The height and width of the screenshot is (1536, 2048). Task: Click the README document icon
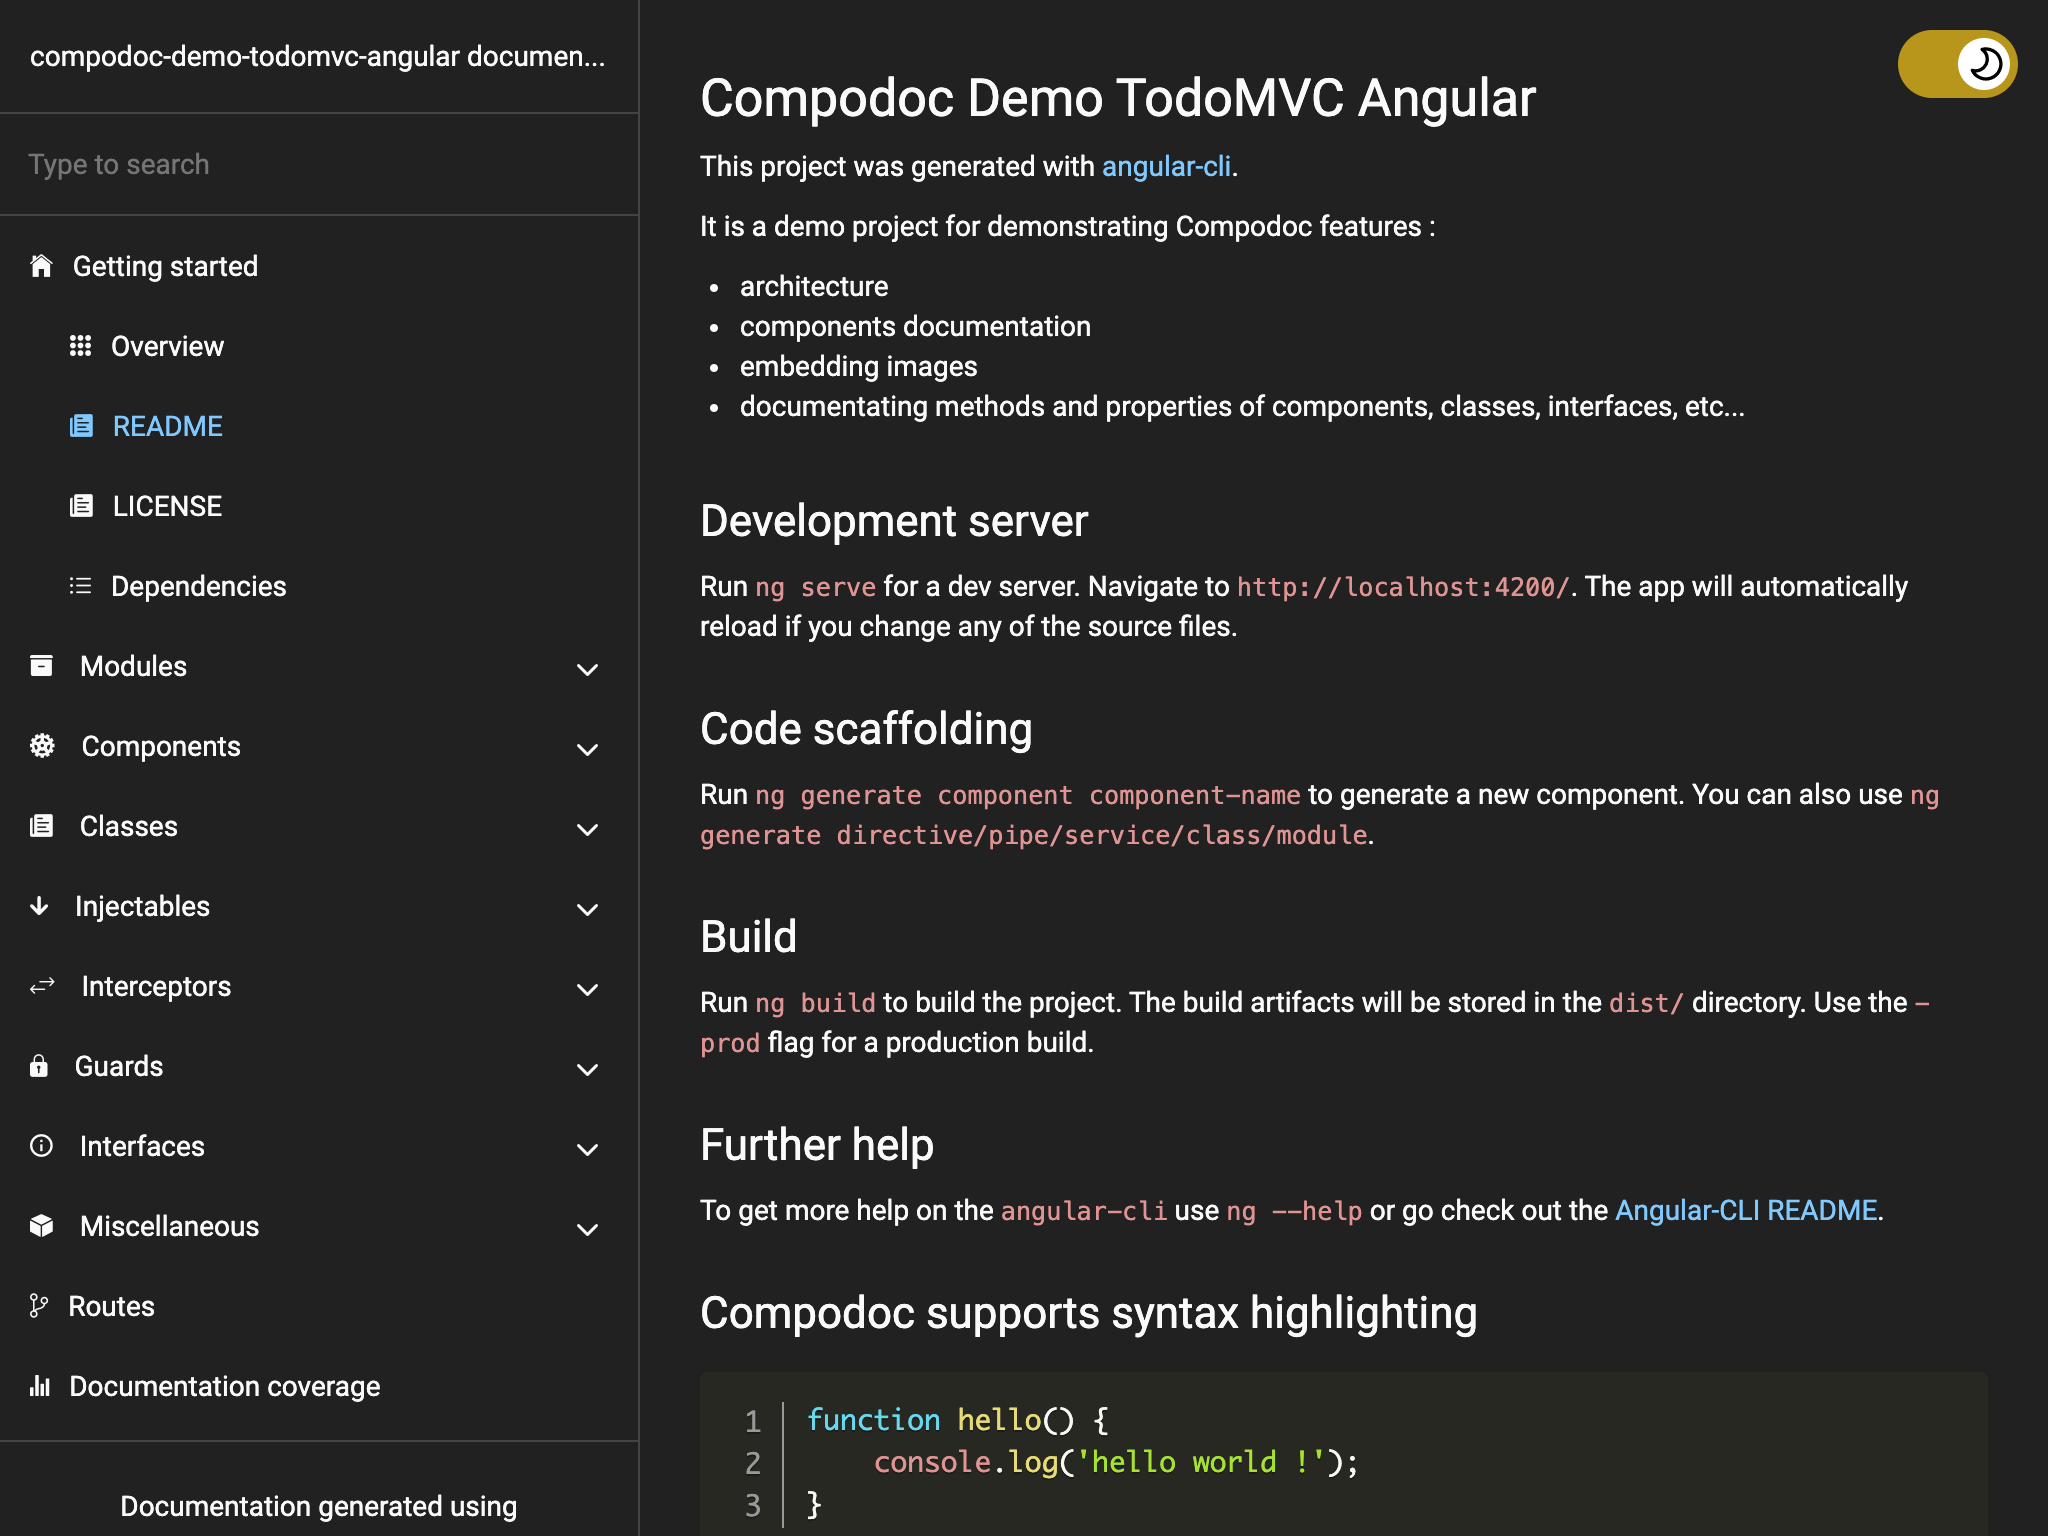(x=82, y=426)
